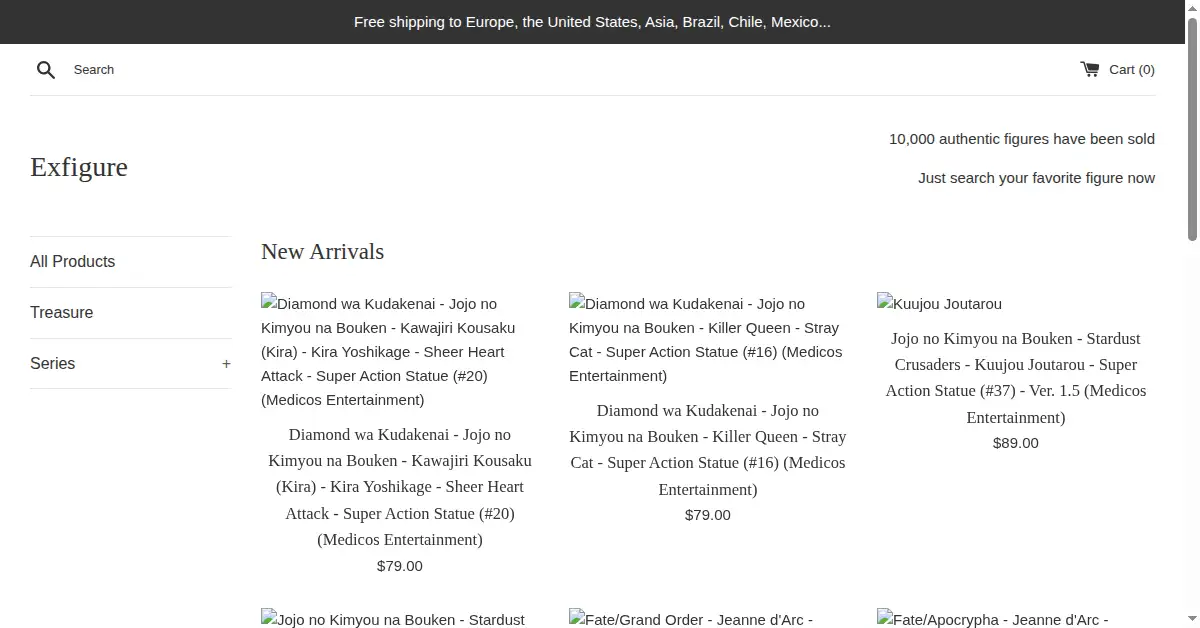Click "10,000 authentic figures have been sold" text
This screenshot has height=628, width=1200.
pyautogui.click(x=1022, y=139)
